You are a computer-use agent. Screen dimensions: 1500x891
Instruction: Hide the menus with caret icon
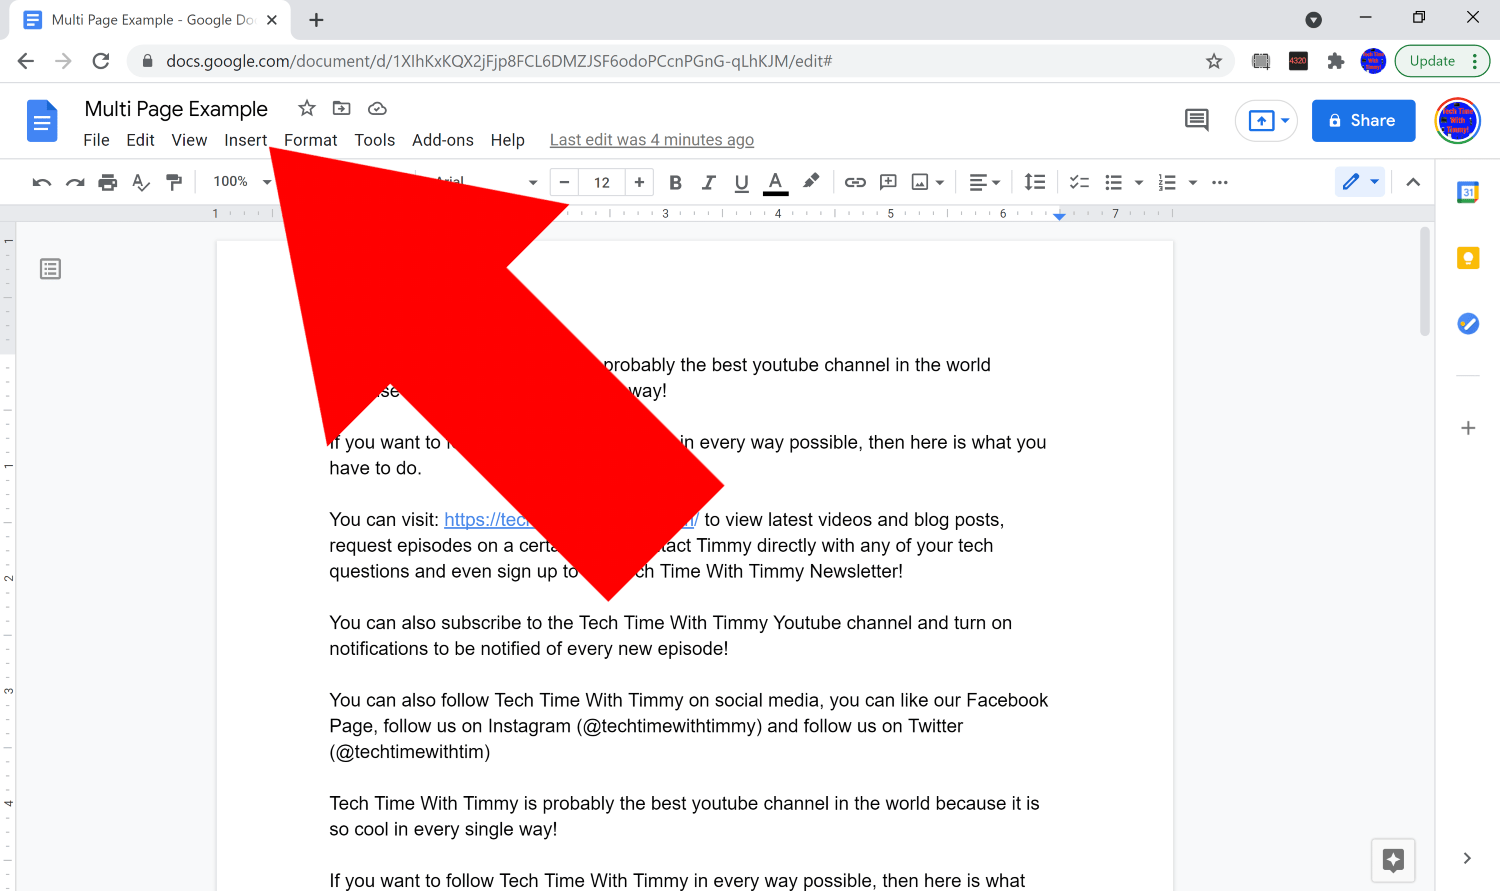1413,182
